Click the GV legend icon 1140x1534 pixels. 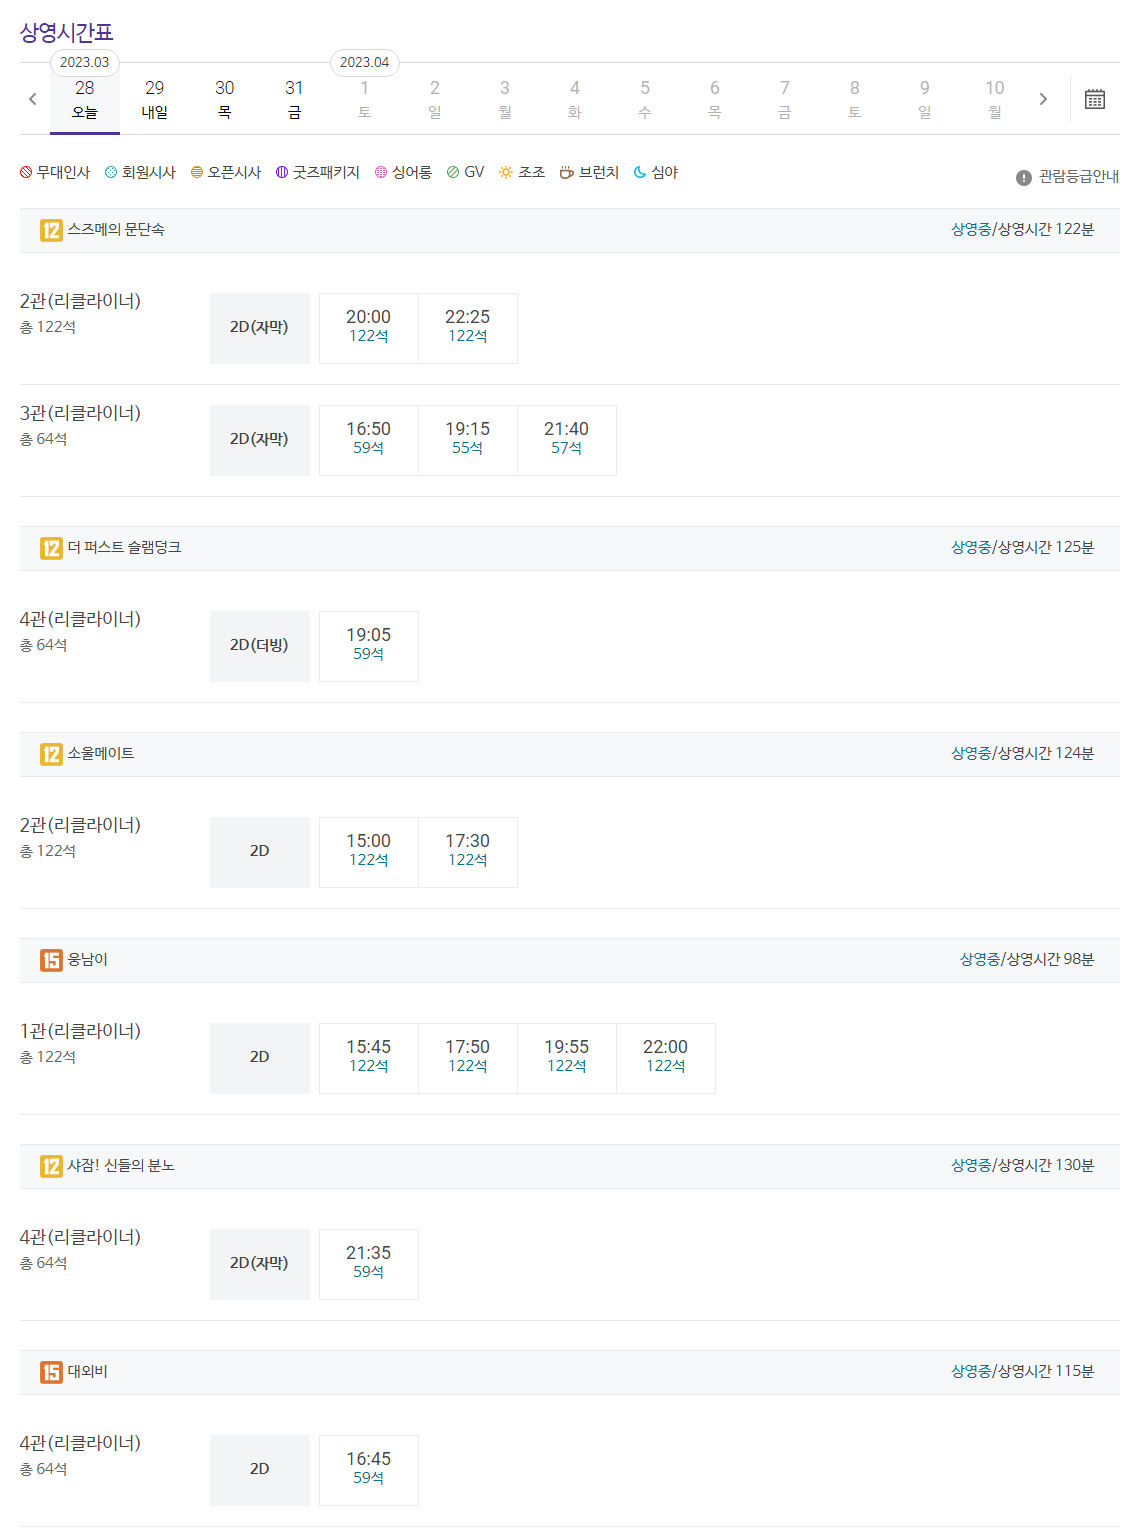tap(453, 172)
